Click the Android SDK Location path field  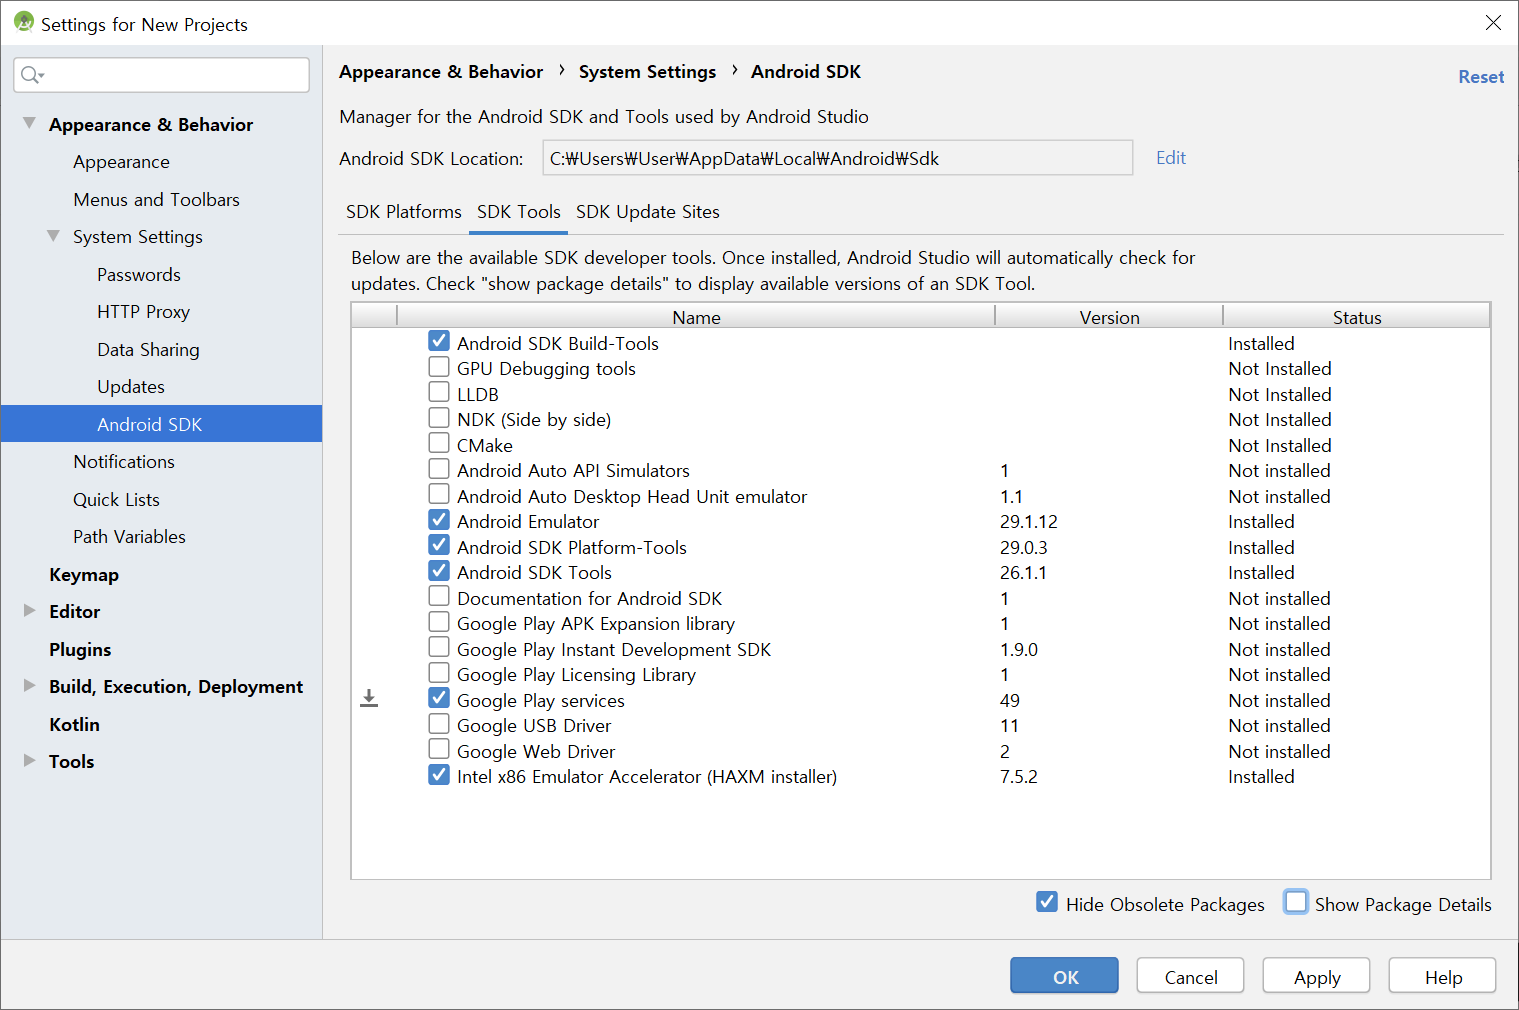(x=838, y=158)
